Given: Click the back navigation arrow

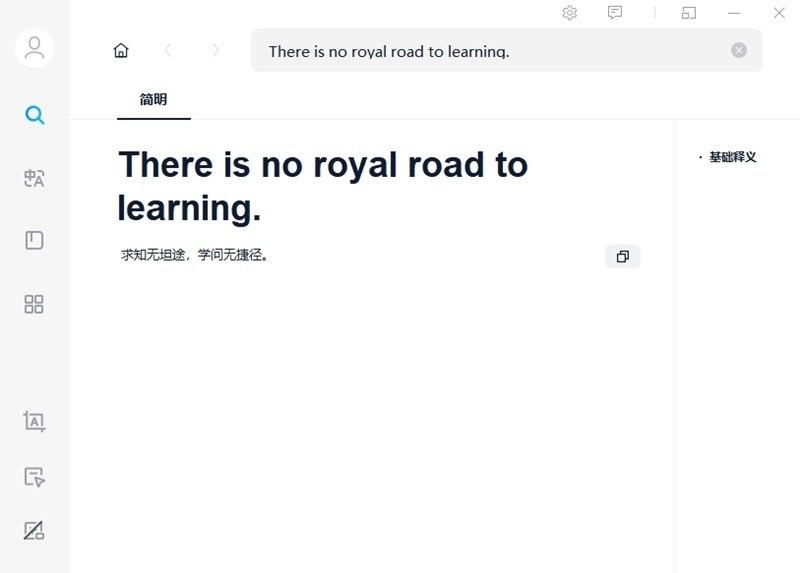Looking at the screenshot, I should pyautogui.click(x=168, y=50).
